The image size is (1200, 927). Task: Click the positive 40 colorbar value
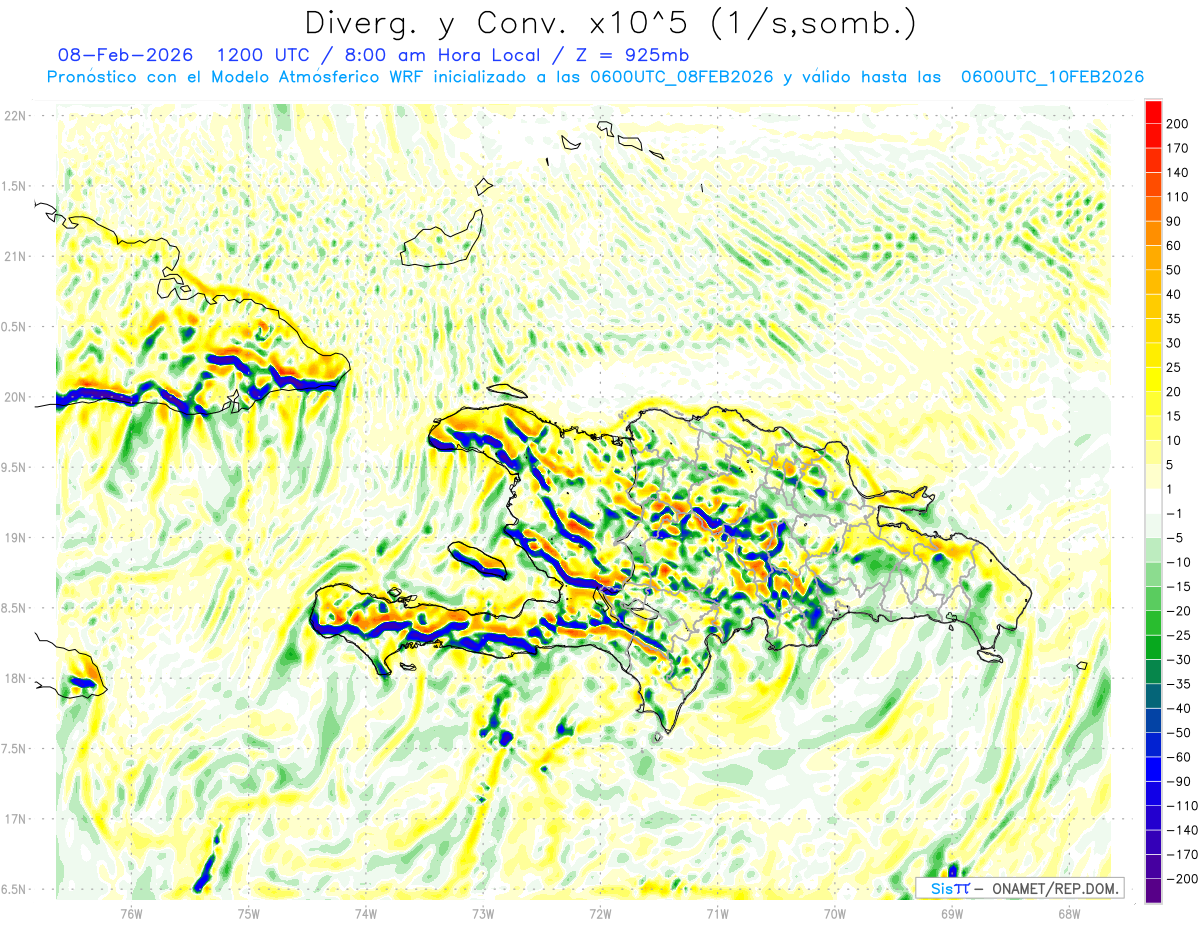1175,295
